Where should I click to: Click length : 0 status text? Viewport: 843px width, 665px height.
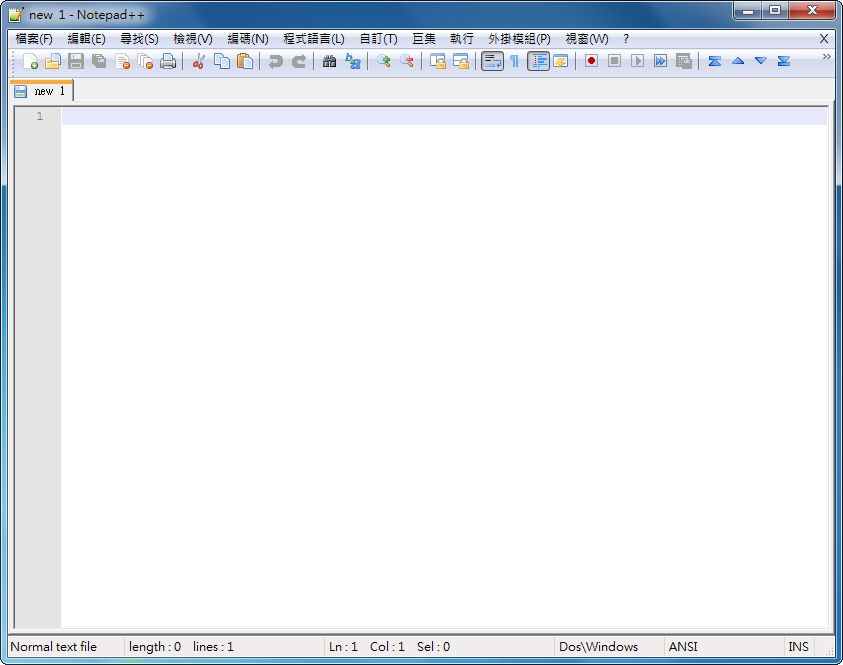[155, 647]
